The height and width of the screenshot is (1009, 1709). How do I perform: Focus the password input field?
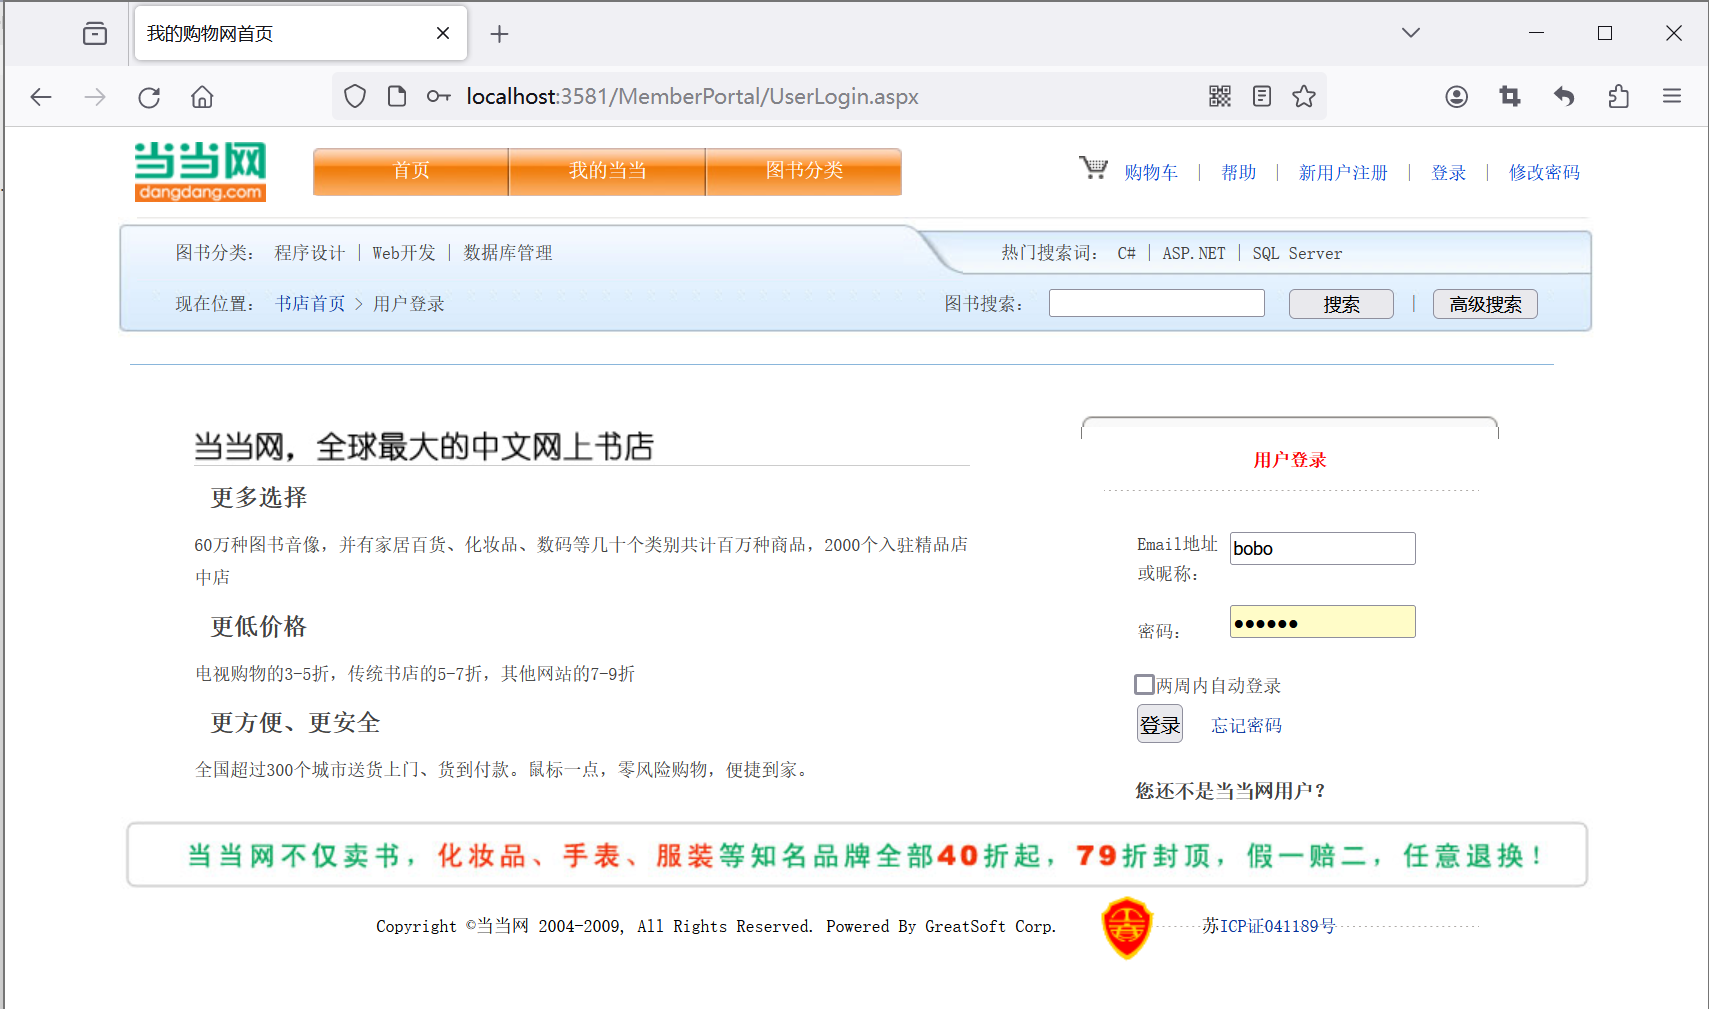[x=1322, y=622]
